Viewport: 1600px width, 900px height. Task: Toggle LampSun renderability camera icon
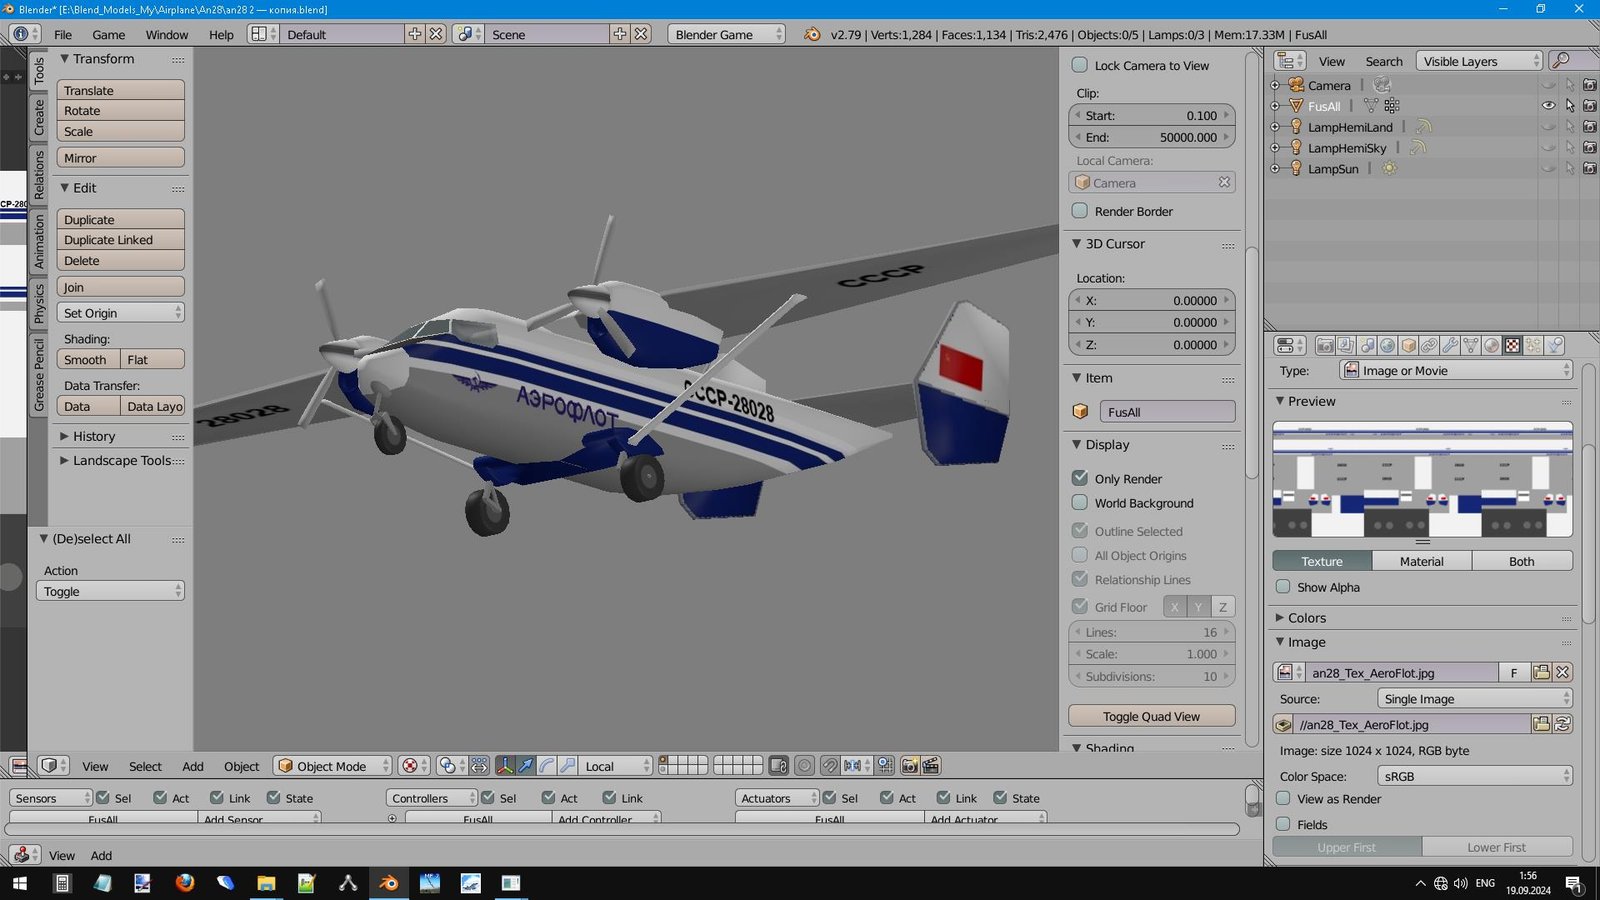point(1590,169)
